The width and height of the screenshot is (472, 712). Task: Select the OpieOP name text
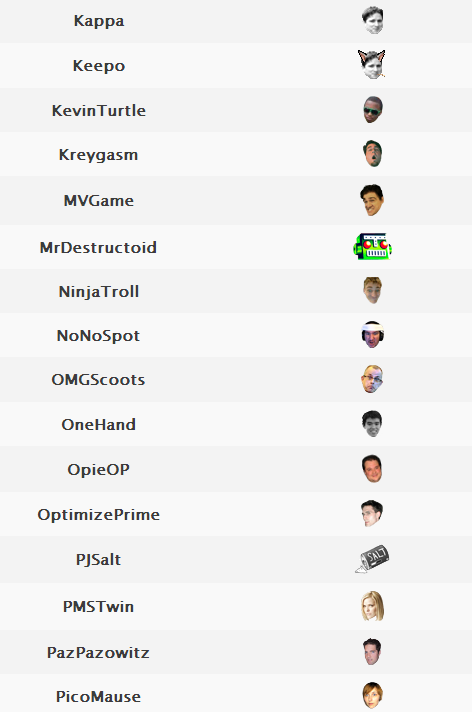point(99,469)
